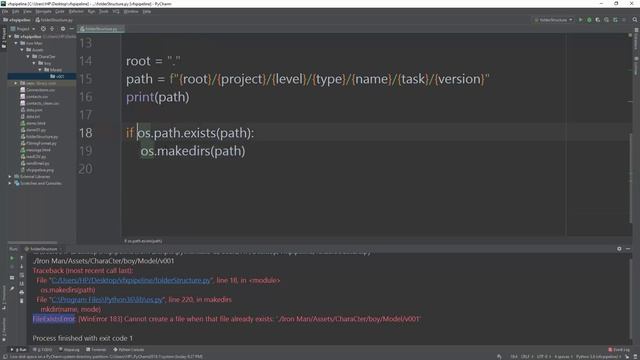
Task: Open the Help menu
Action: pos(147,11)
